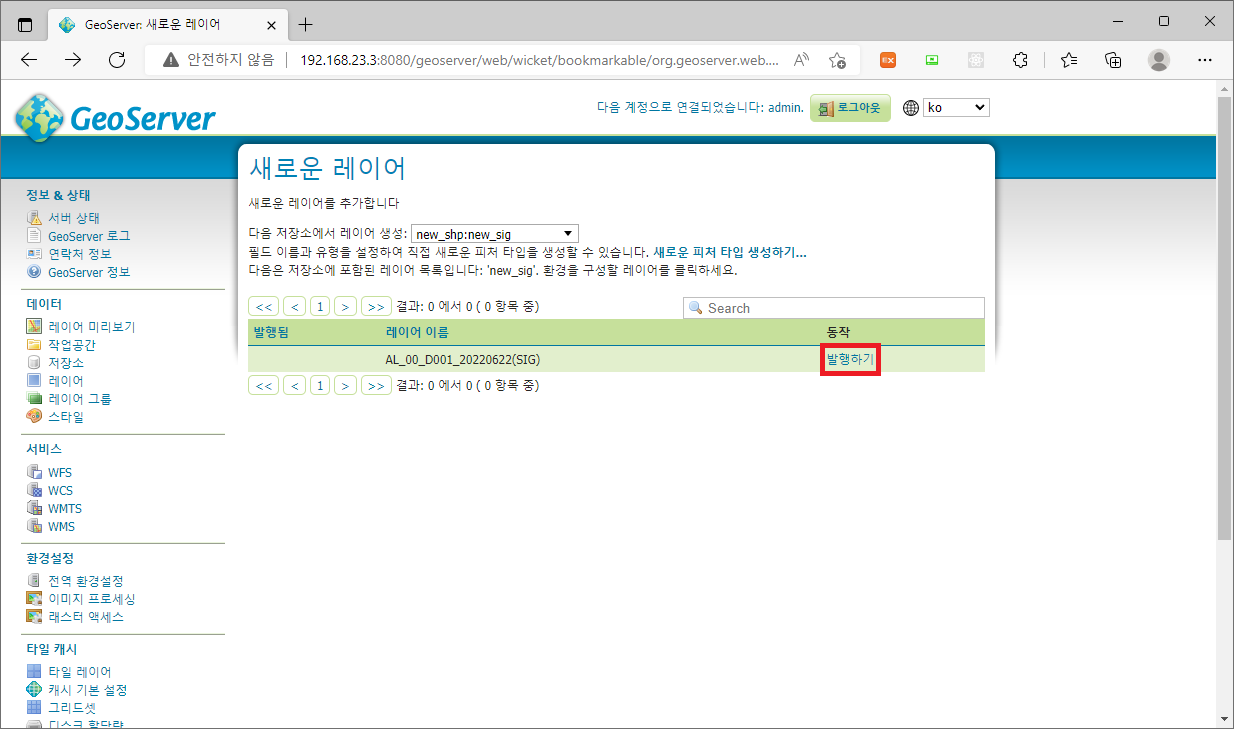Image resolution: width=1234 pixels, height=729 pixels.
Task: Click the 저장소 database icon
Action: click(x=34, y=362)
